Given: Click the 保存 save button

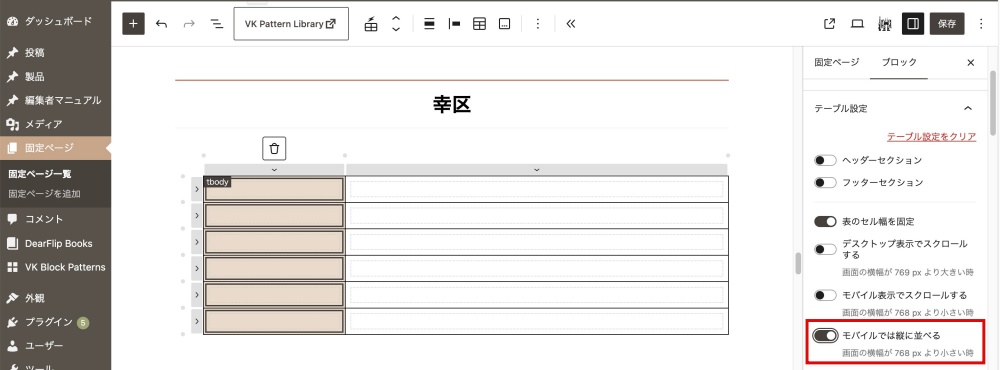Looking at the screenshot, I should (x=947, y=24).
